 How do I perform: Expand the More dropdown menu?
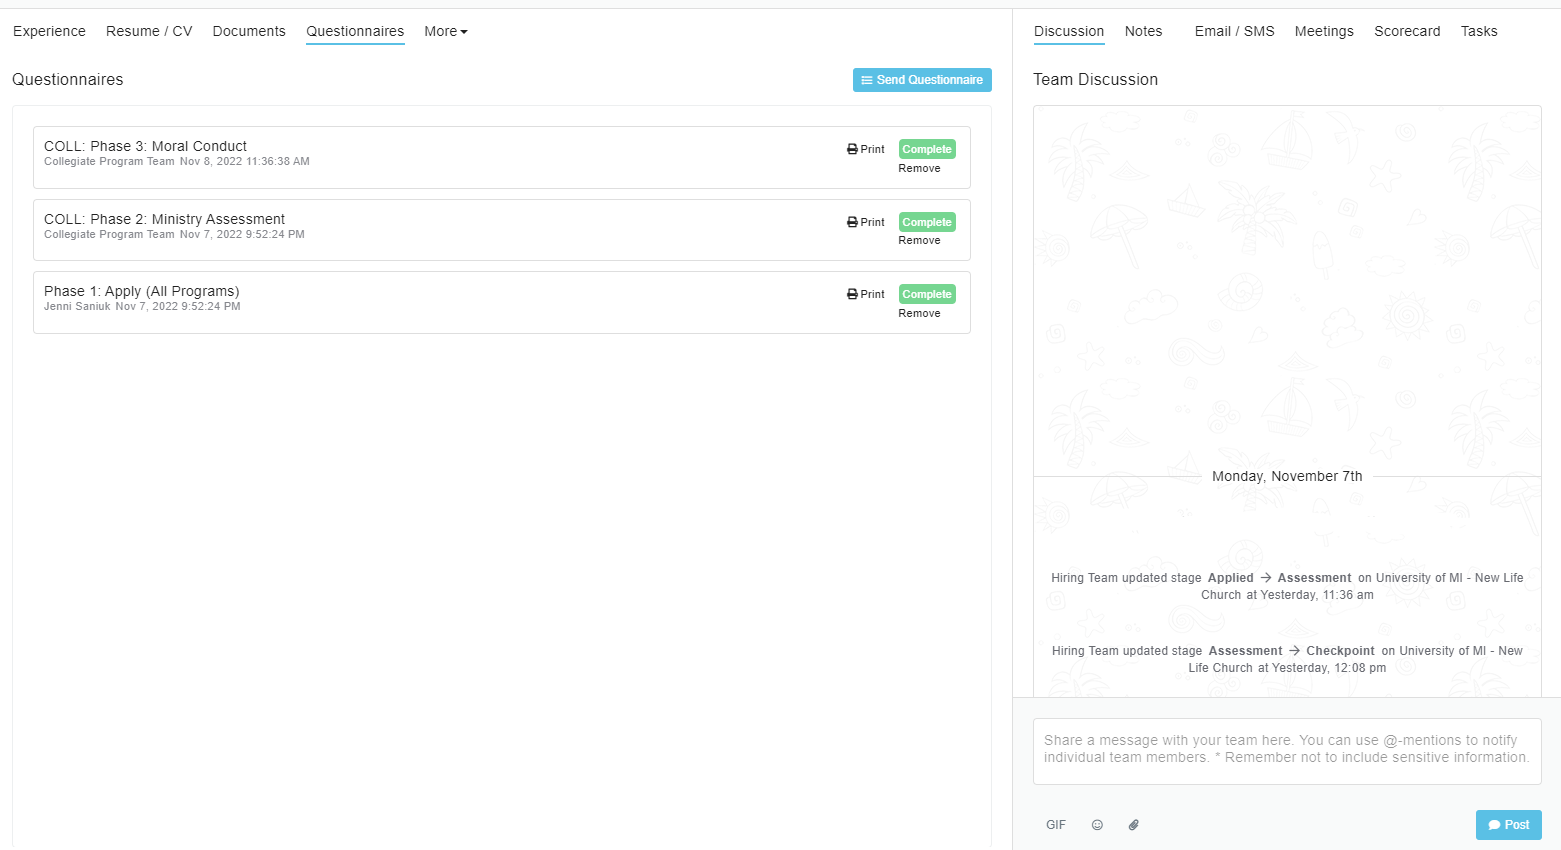coord(445,31)
